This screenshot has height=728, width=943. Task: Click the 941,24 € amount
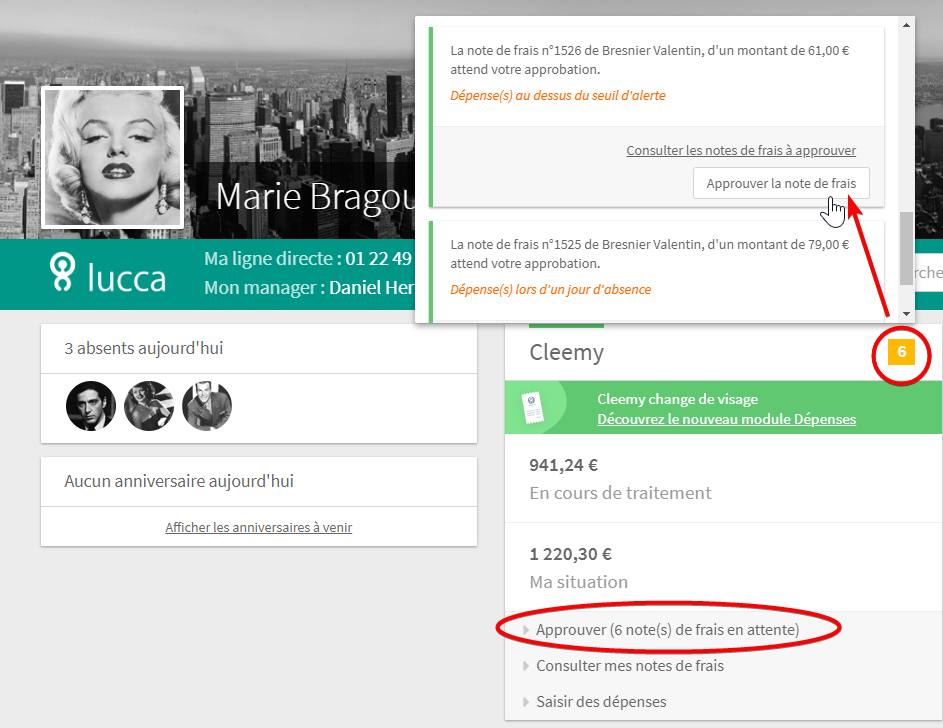[564, 465]
